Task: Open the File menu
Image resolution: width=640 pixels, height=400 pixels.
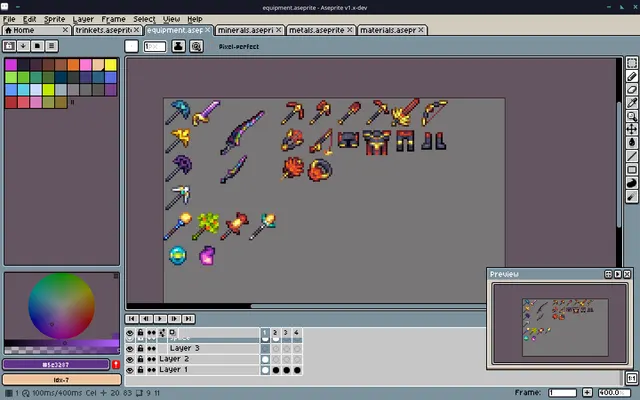Action: coord(9,19)
